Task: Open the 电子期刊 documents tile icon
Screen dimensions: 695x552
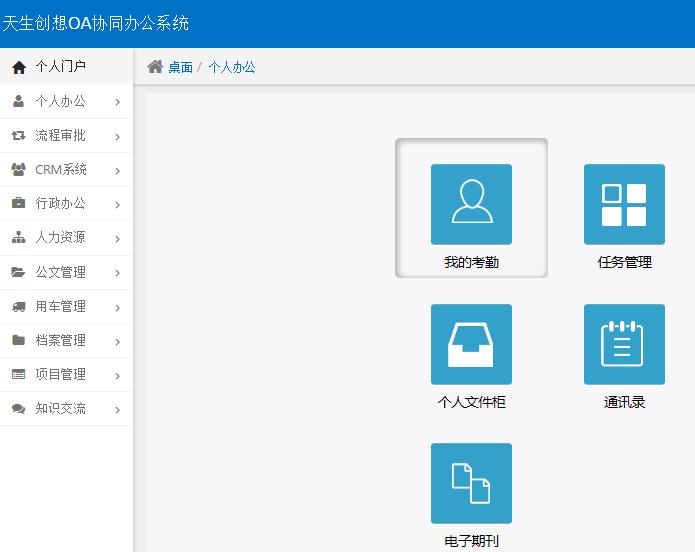Action: [471, 483]
